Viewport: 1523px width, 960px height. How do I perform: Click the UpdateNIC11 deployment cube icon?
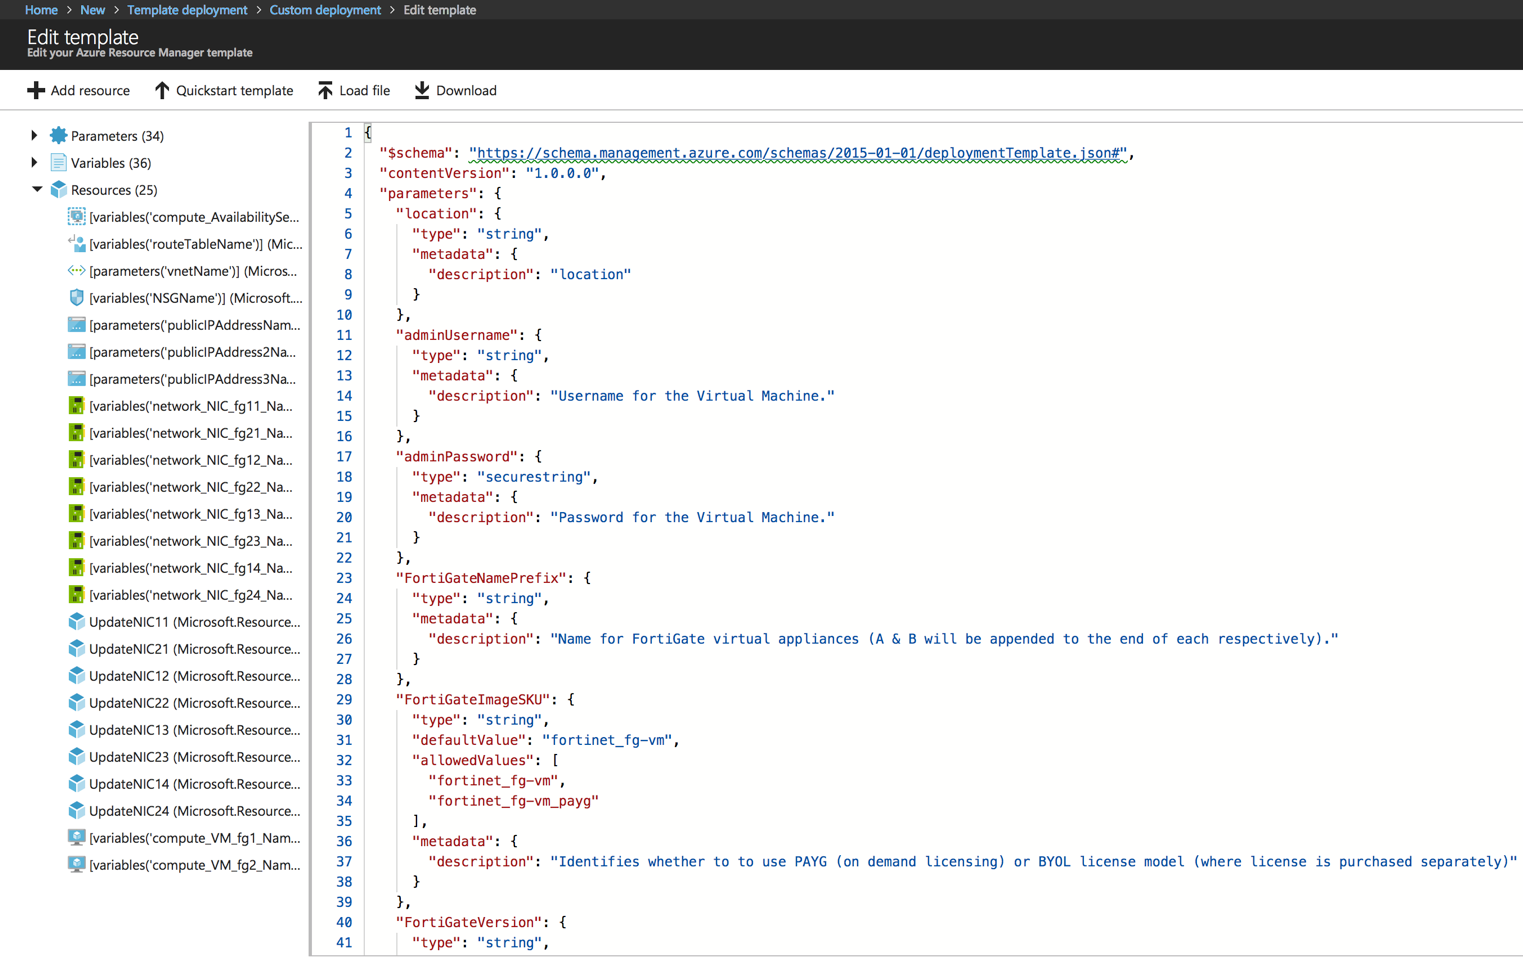pos(76,622)
